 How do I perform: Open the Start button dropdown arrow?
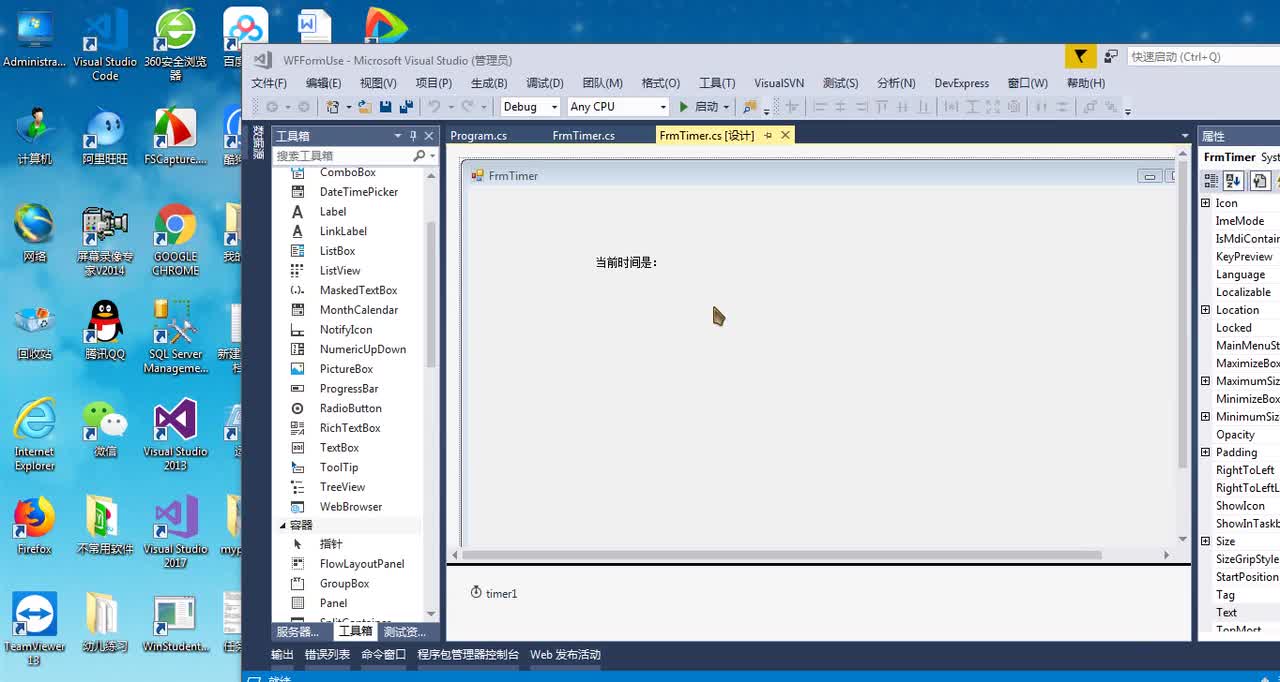pyautogui.click(x=726, y=107)
